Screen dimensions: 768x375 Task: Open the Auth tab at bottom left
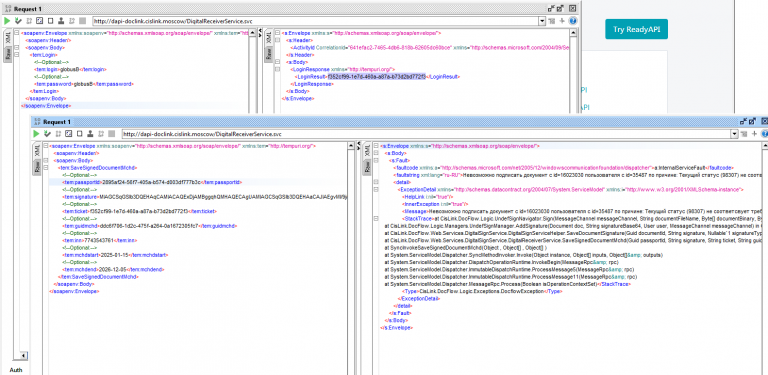click(x=16, y=370)
